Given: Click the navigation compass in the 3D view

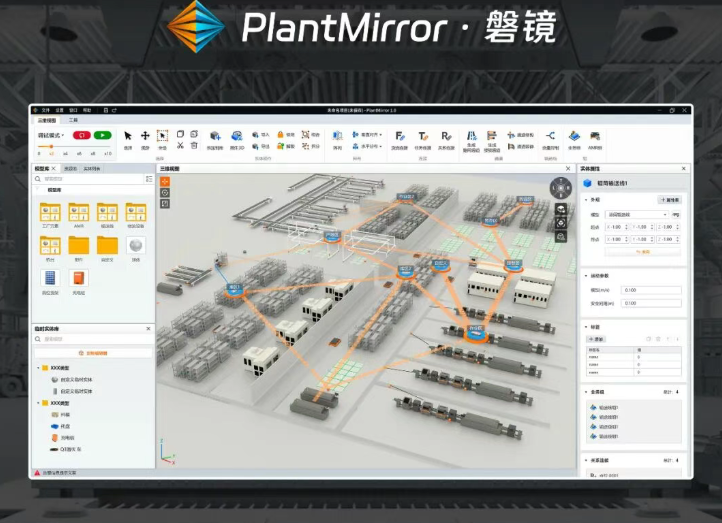Looking at the screenshot, I should coord(561,187).
